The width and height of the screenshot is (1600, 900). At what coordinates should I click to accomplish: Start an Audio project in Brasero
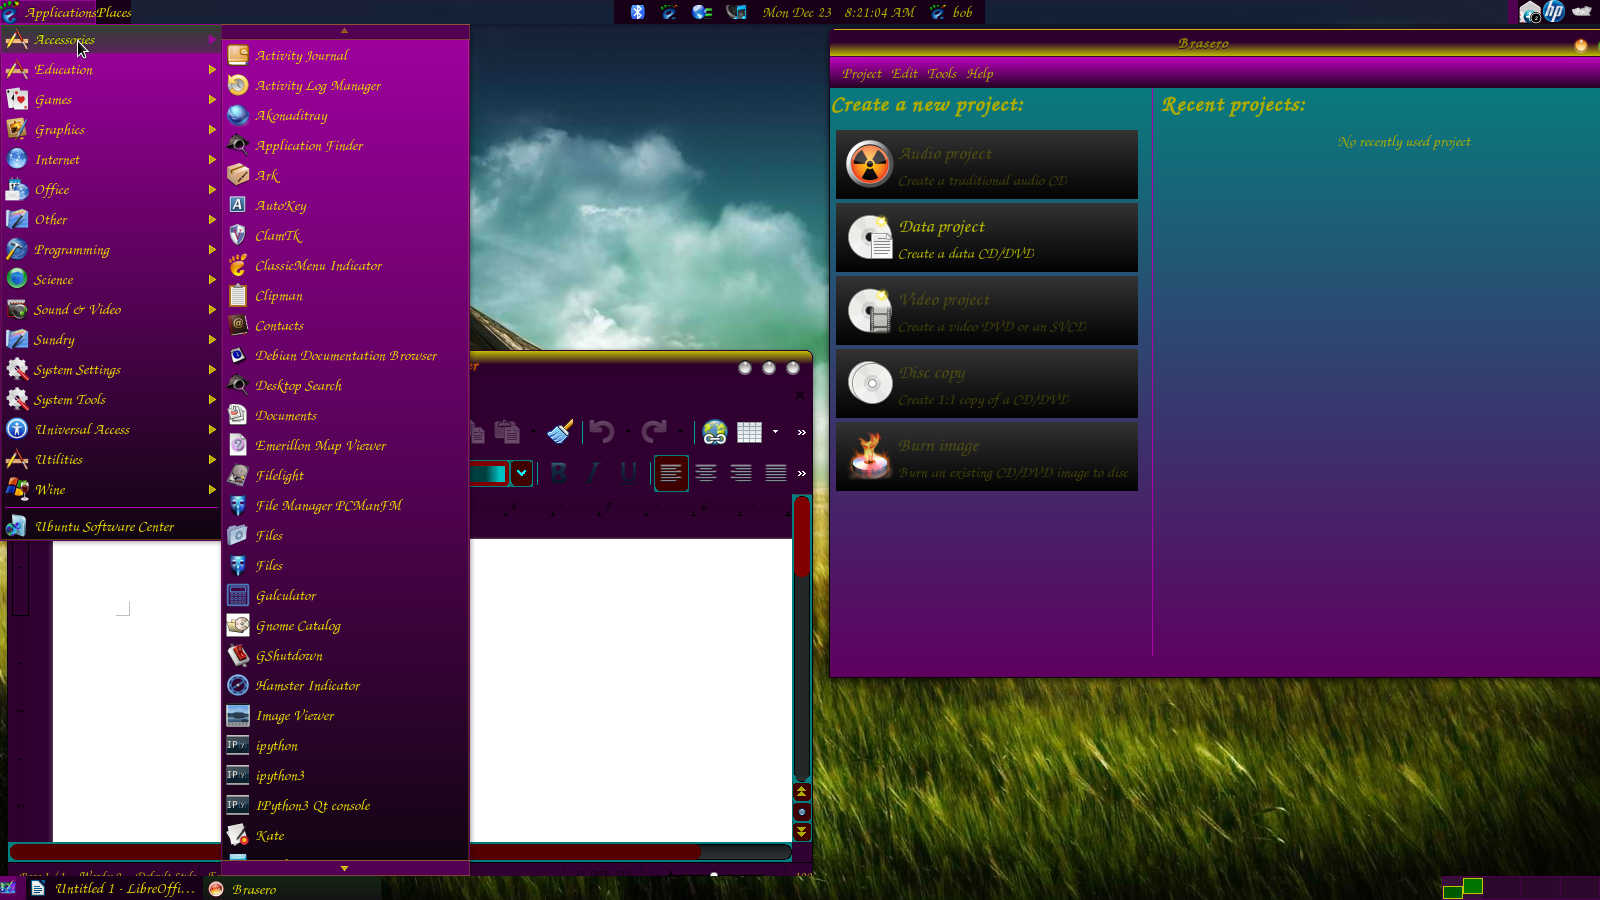coord(987,165)
